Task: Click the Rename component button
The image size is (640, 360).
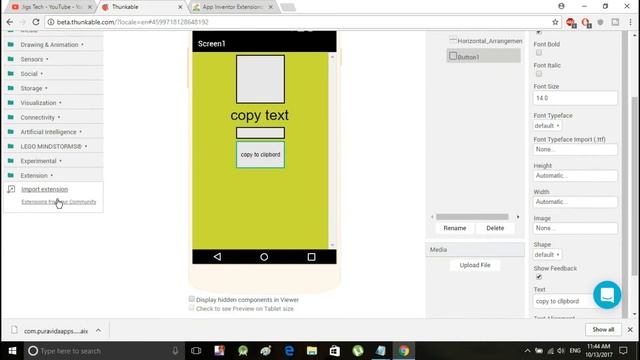Action: coord(455,228)
